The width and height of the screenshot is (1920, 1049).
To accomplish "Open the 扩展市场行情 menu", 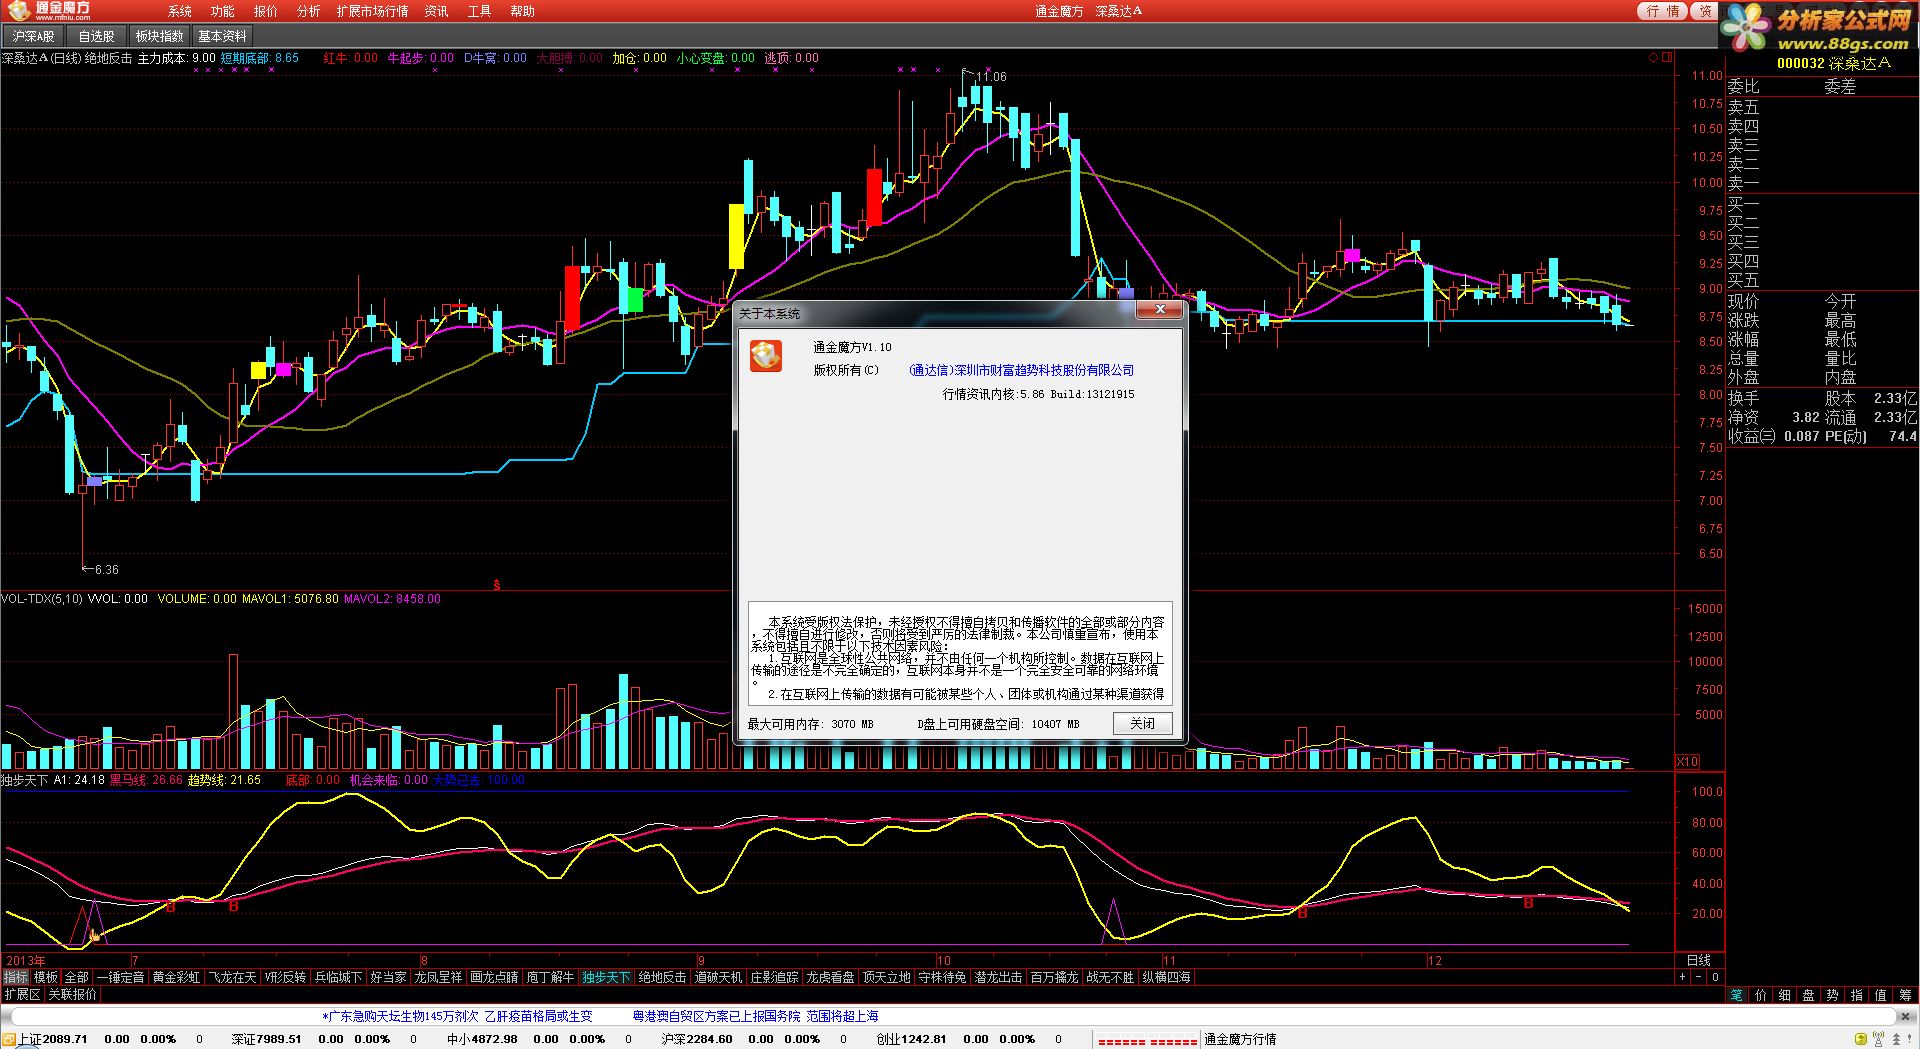I will tap(372, 11).
